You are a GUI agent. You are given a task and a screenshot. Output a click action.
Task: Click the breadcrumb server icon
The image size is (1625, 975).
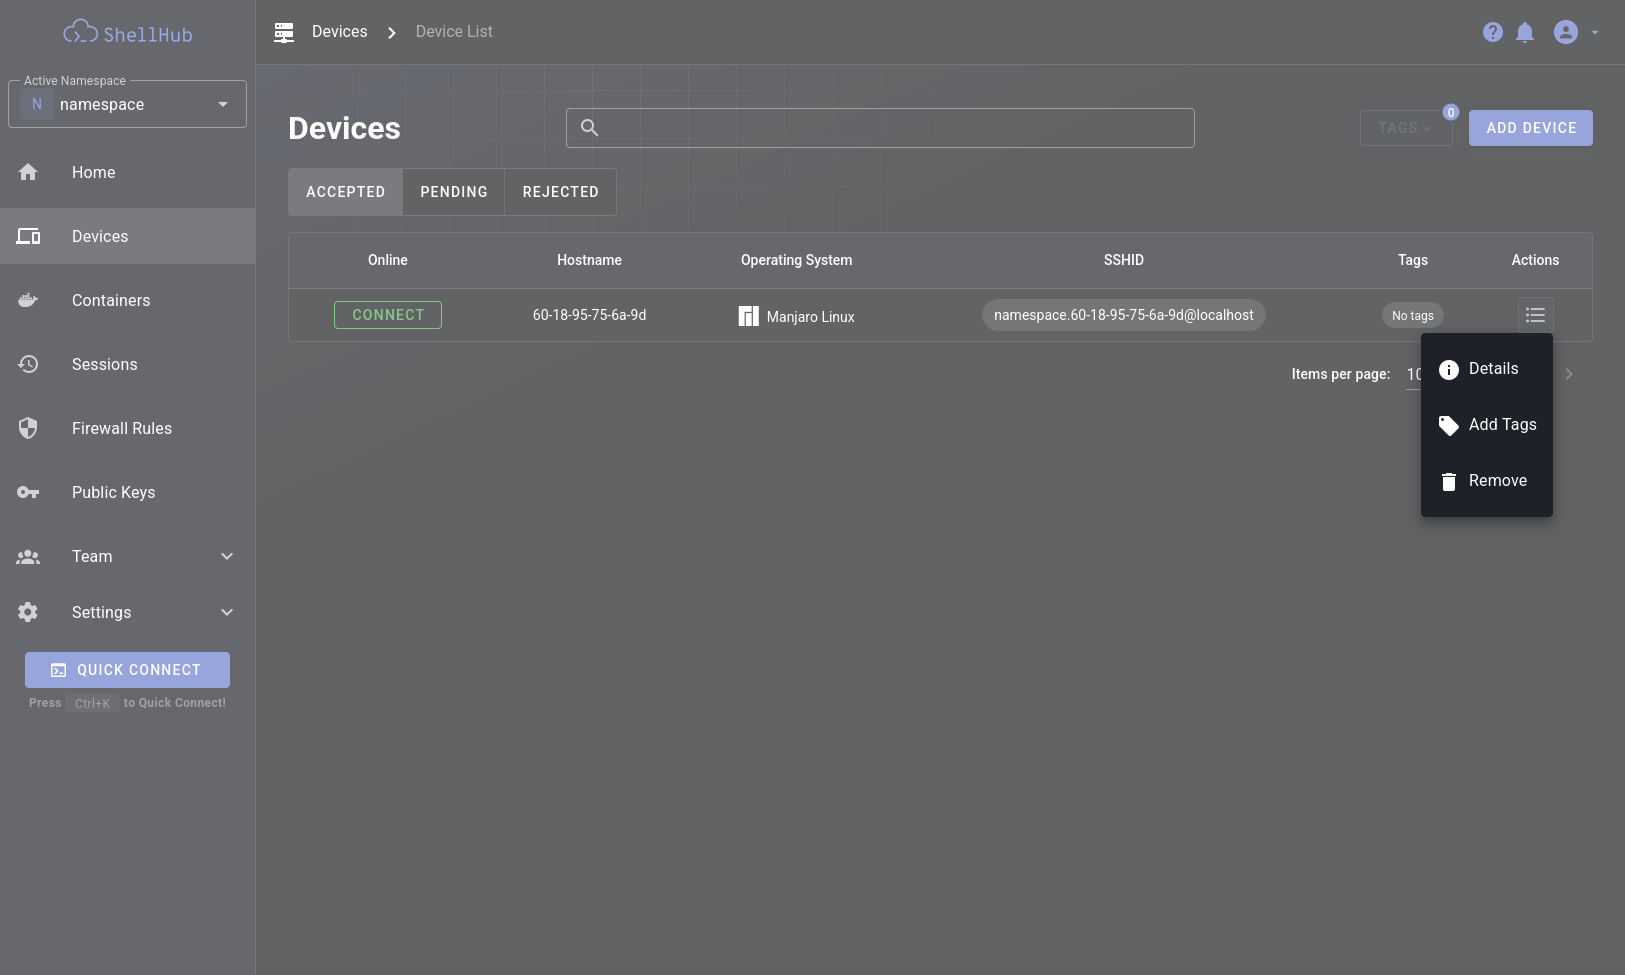(x=284, y=32)
